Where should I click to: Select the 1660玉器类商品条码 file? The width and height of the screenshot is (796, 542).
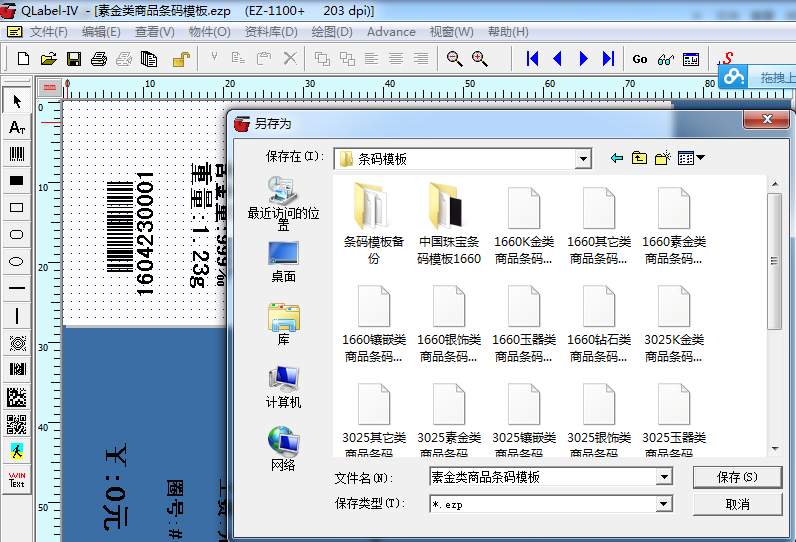tap(524, 324)
